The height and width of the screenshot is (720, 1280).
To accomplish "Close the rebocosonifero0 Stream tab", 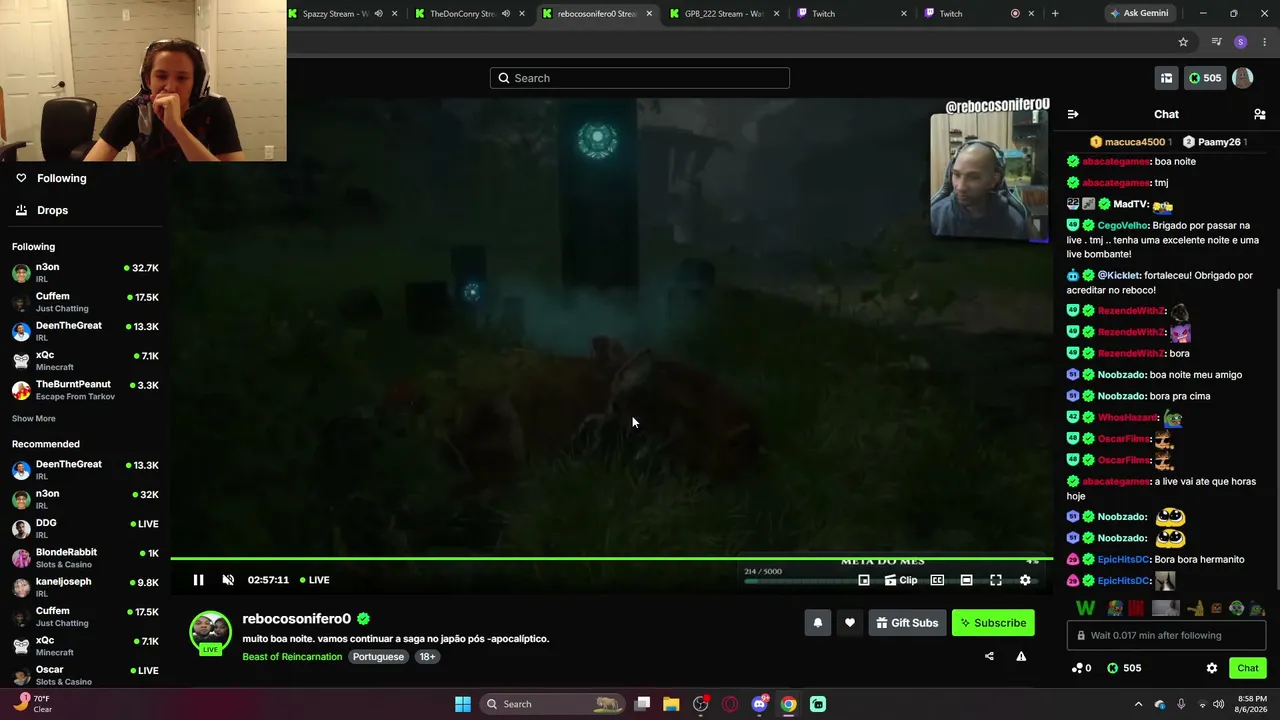I will point(650,14).
